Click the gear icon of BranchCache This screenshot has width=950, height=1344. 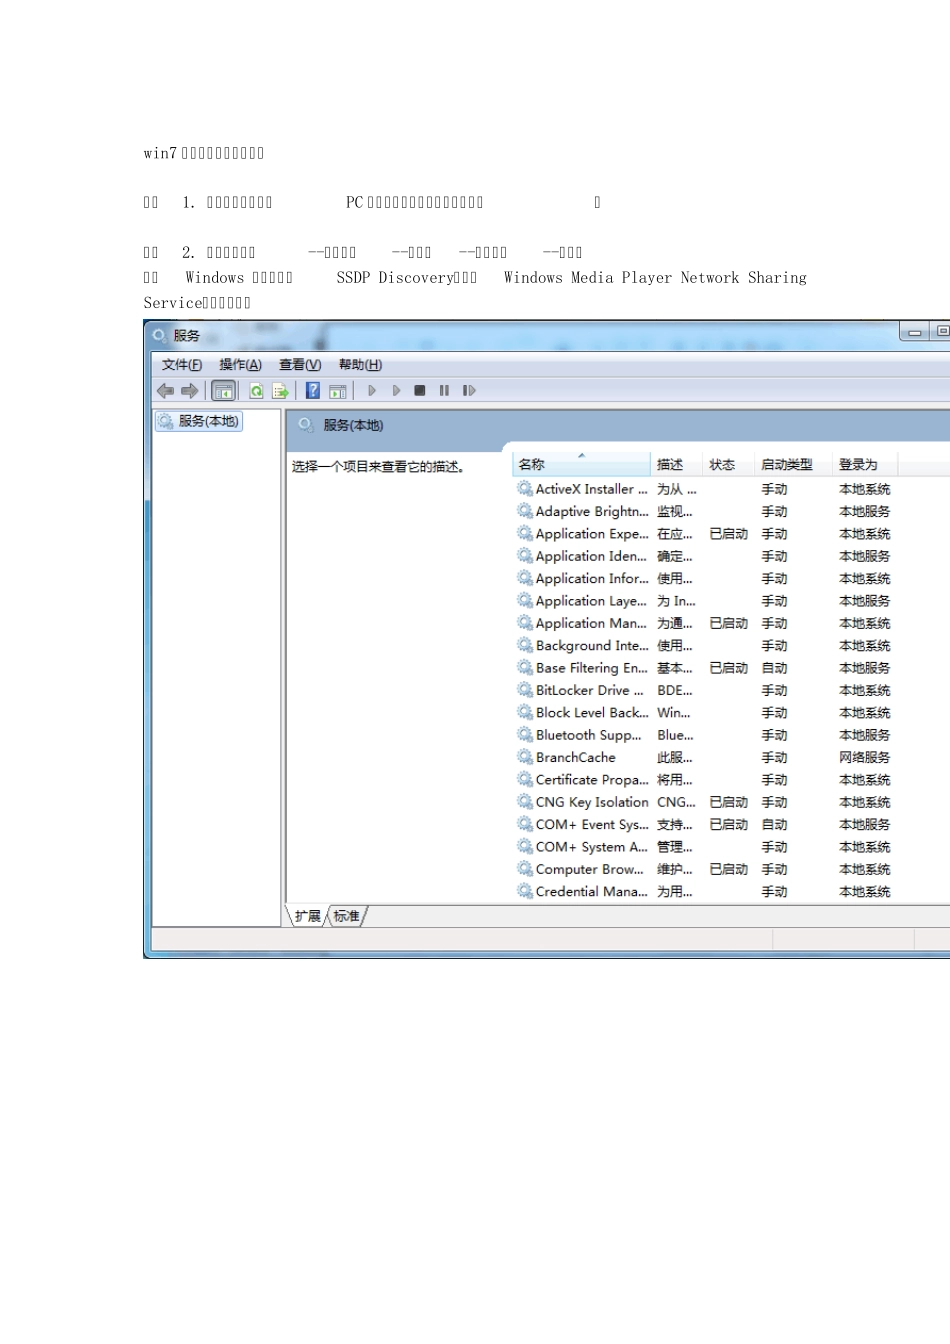[525, 757]
